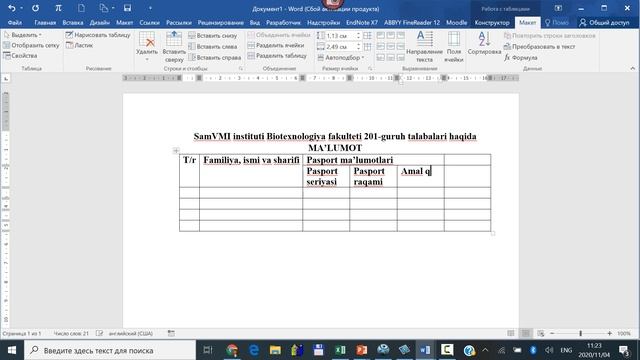
Task: Open the Рецензирование tab
Action: click(220, 22)
